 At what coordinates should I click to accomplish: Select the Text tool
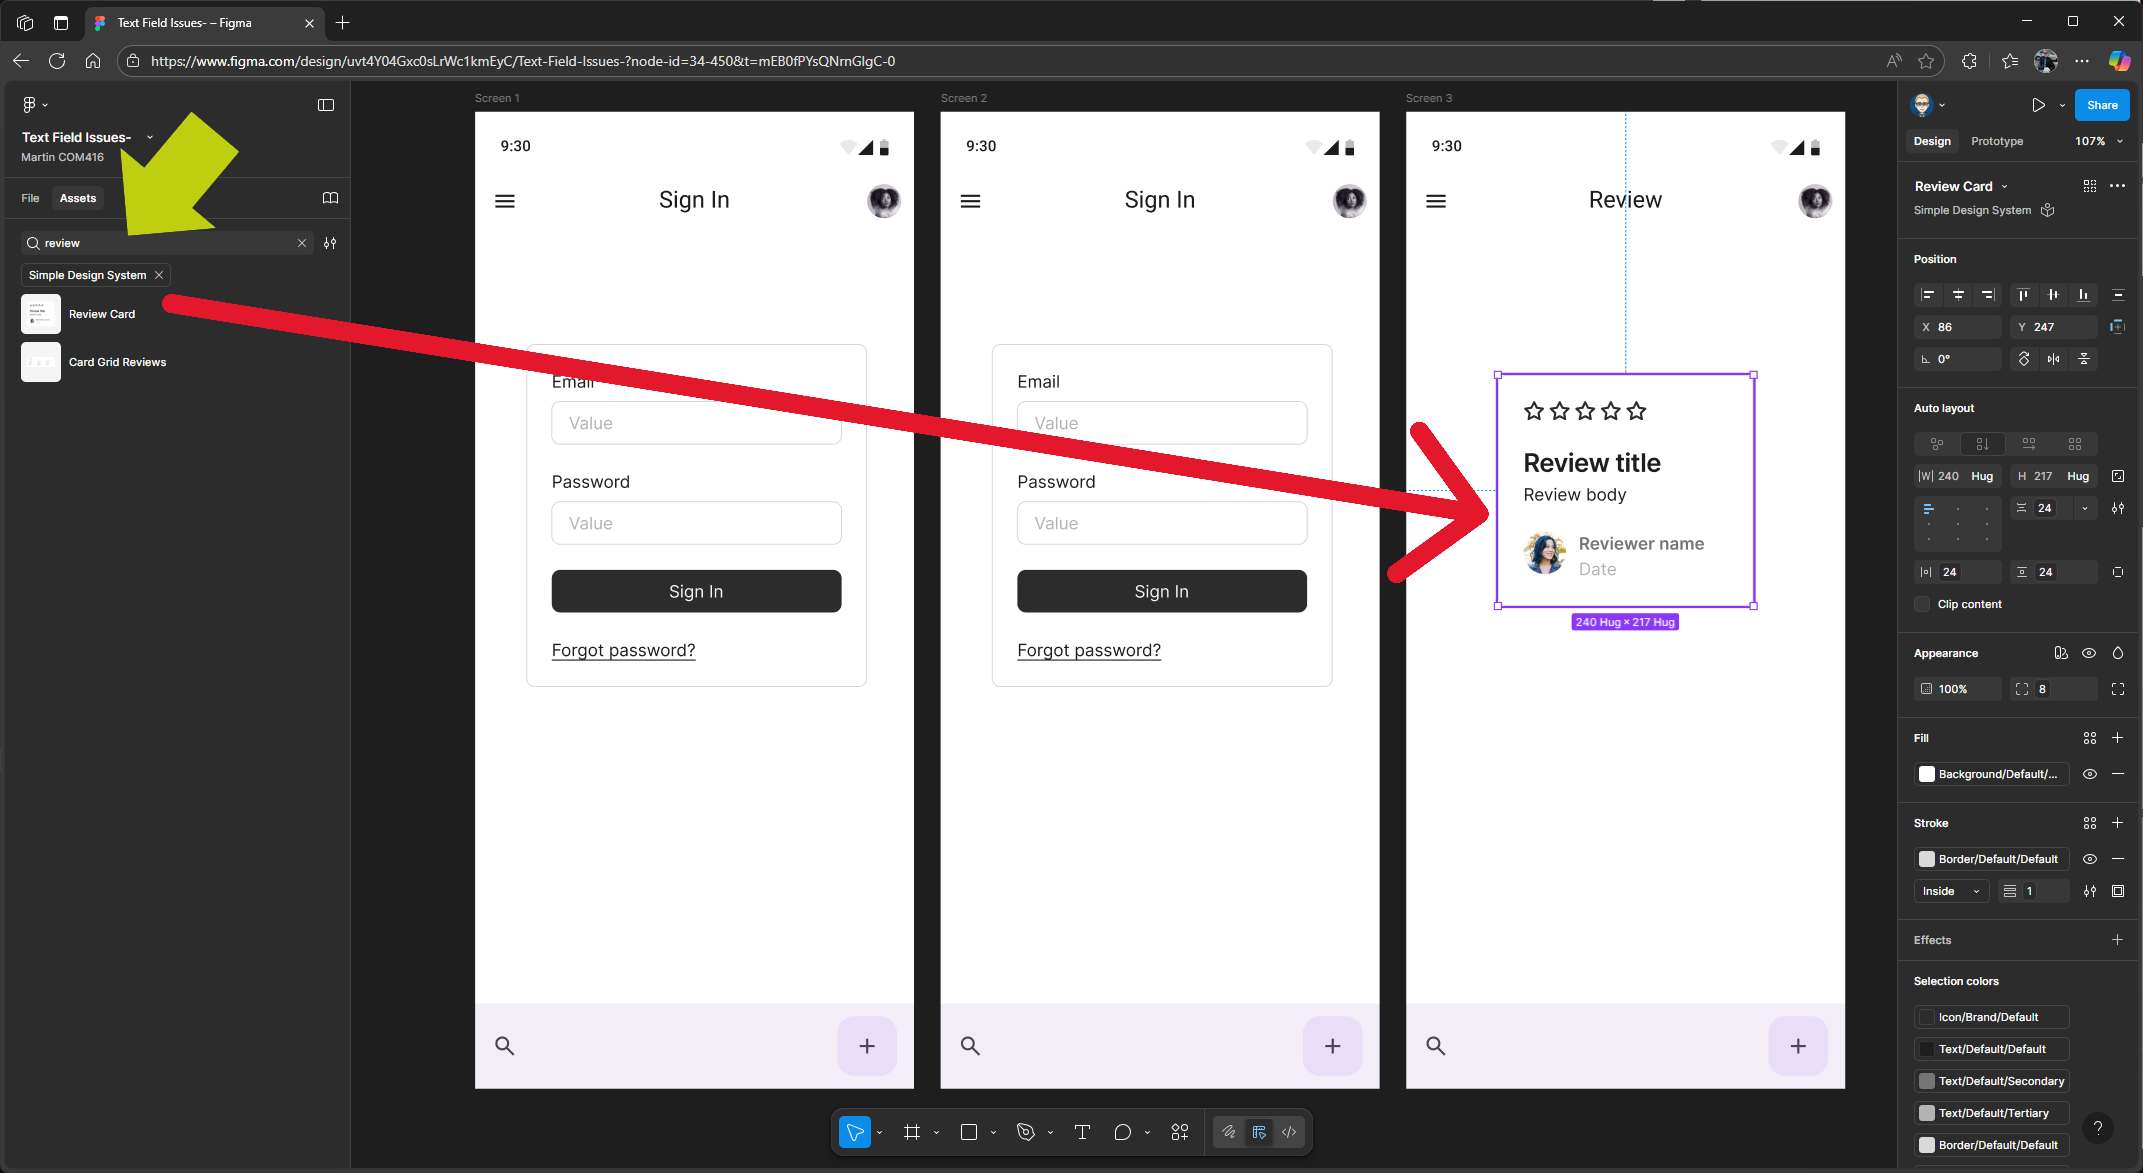(x=1082, y=1132)
